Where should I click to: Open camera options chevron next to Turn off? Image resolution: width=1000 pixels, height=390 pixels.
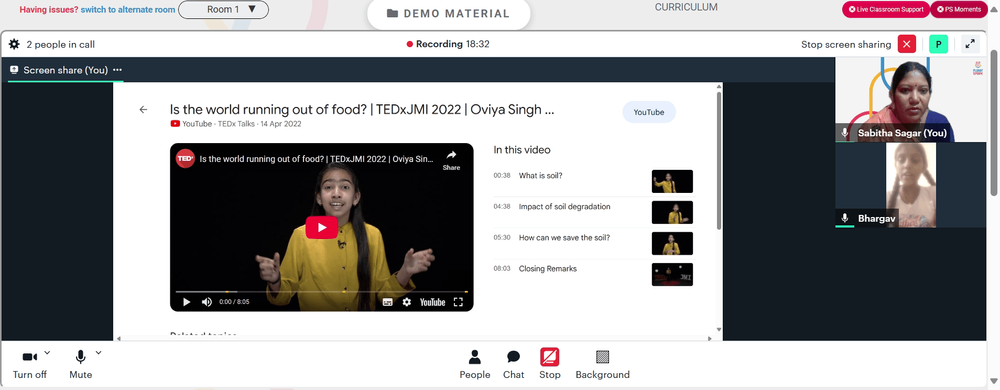coord(47,352)
